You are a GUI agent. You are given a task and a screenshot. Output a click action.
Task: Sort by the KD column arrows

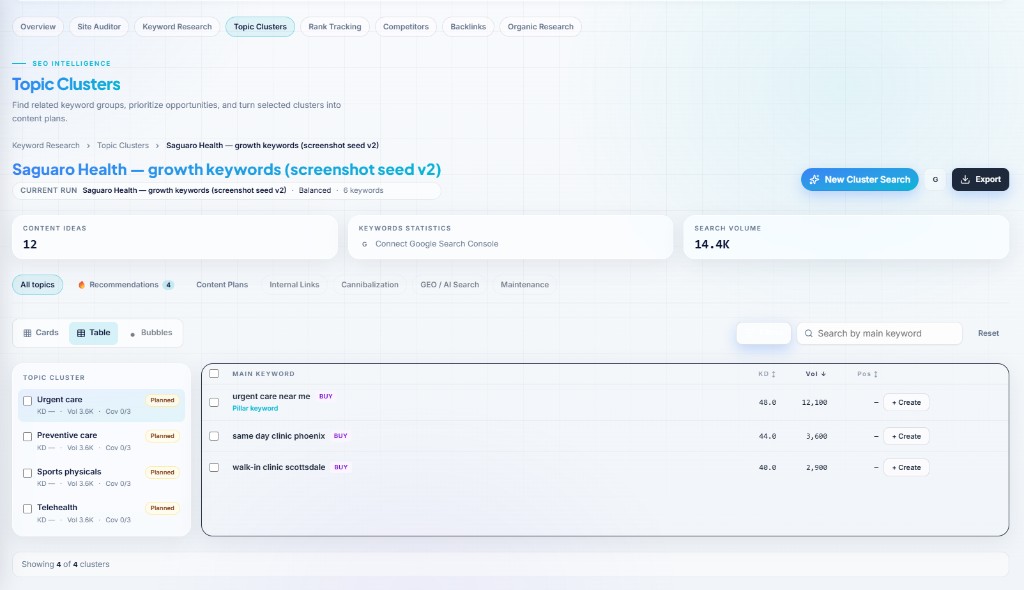(x=773, y=374)
